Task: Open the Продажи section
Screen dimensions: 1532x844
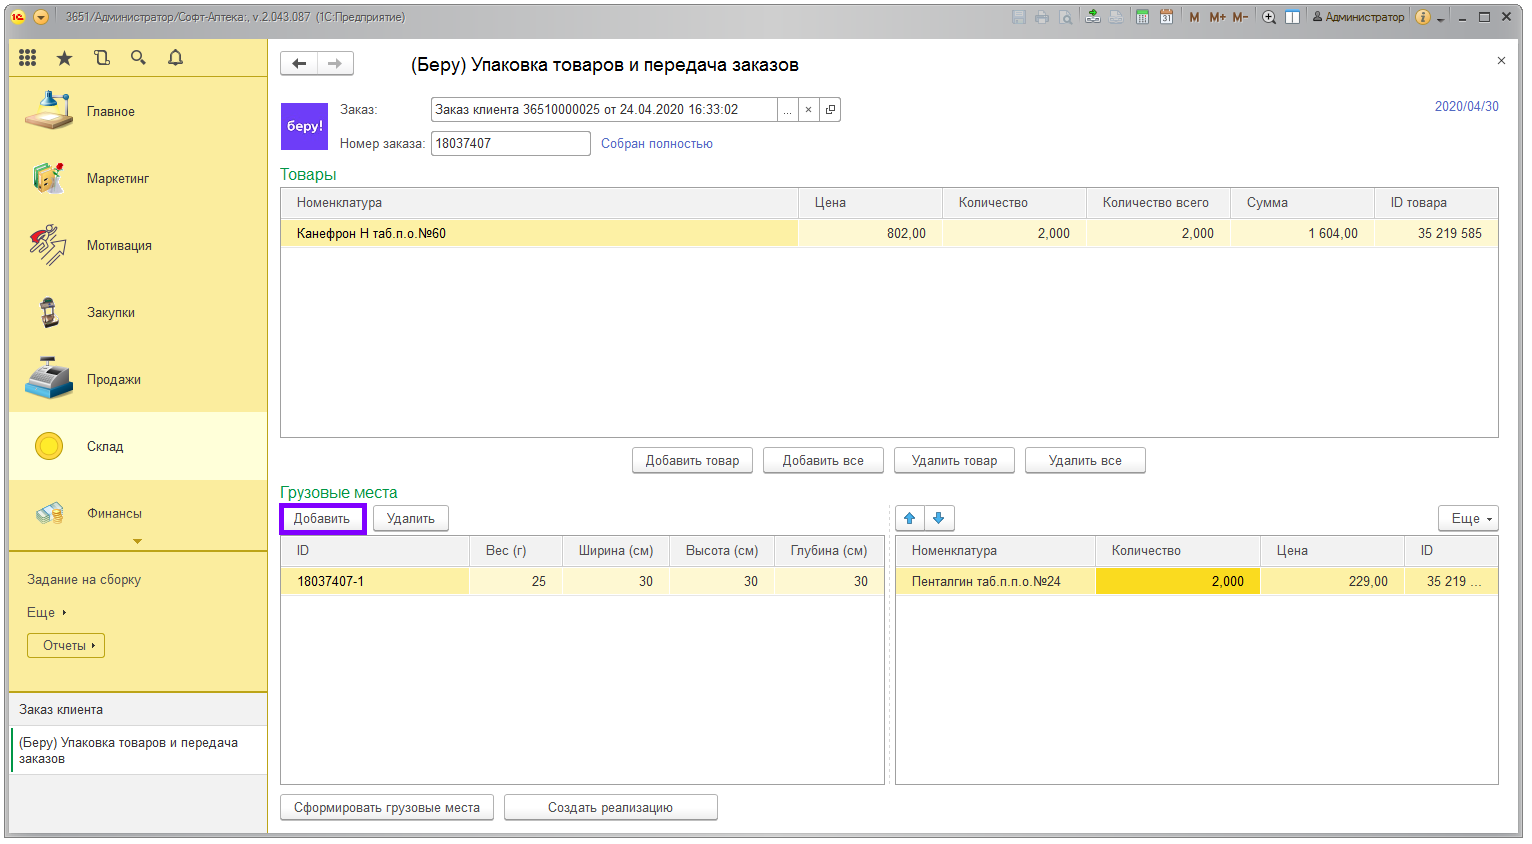Action: [x=113, y=380]
